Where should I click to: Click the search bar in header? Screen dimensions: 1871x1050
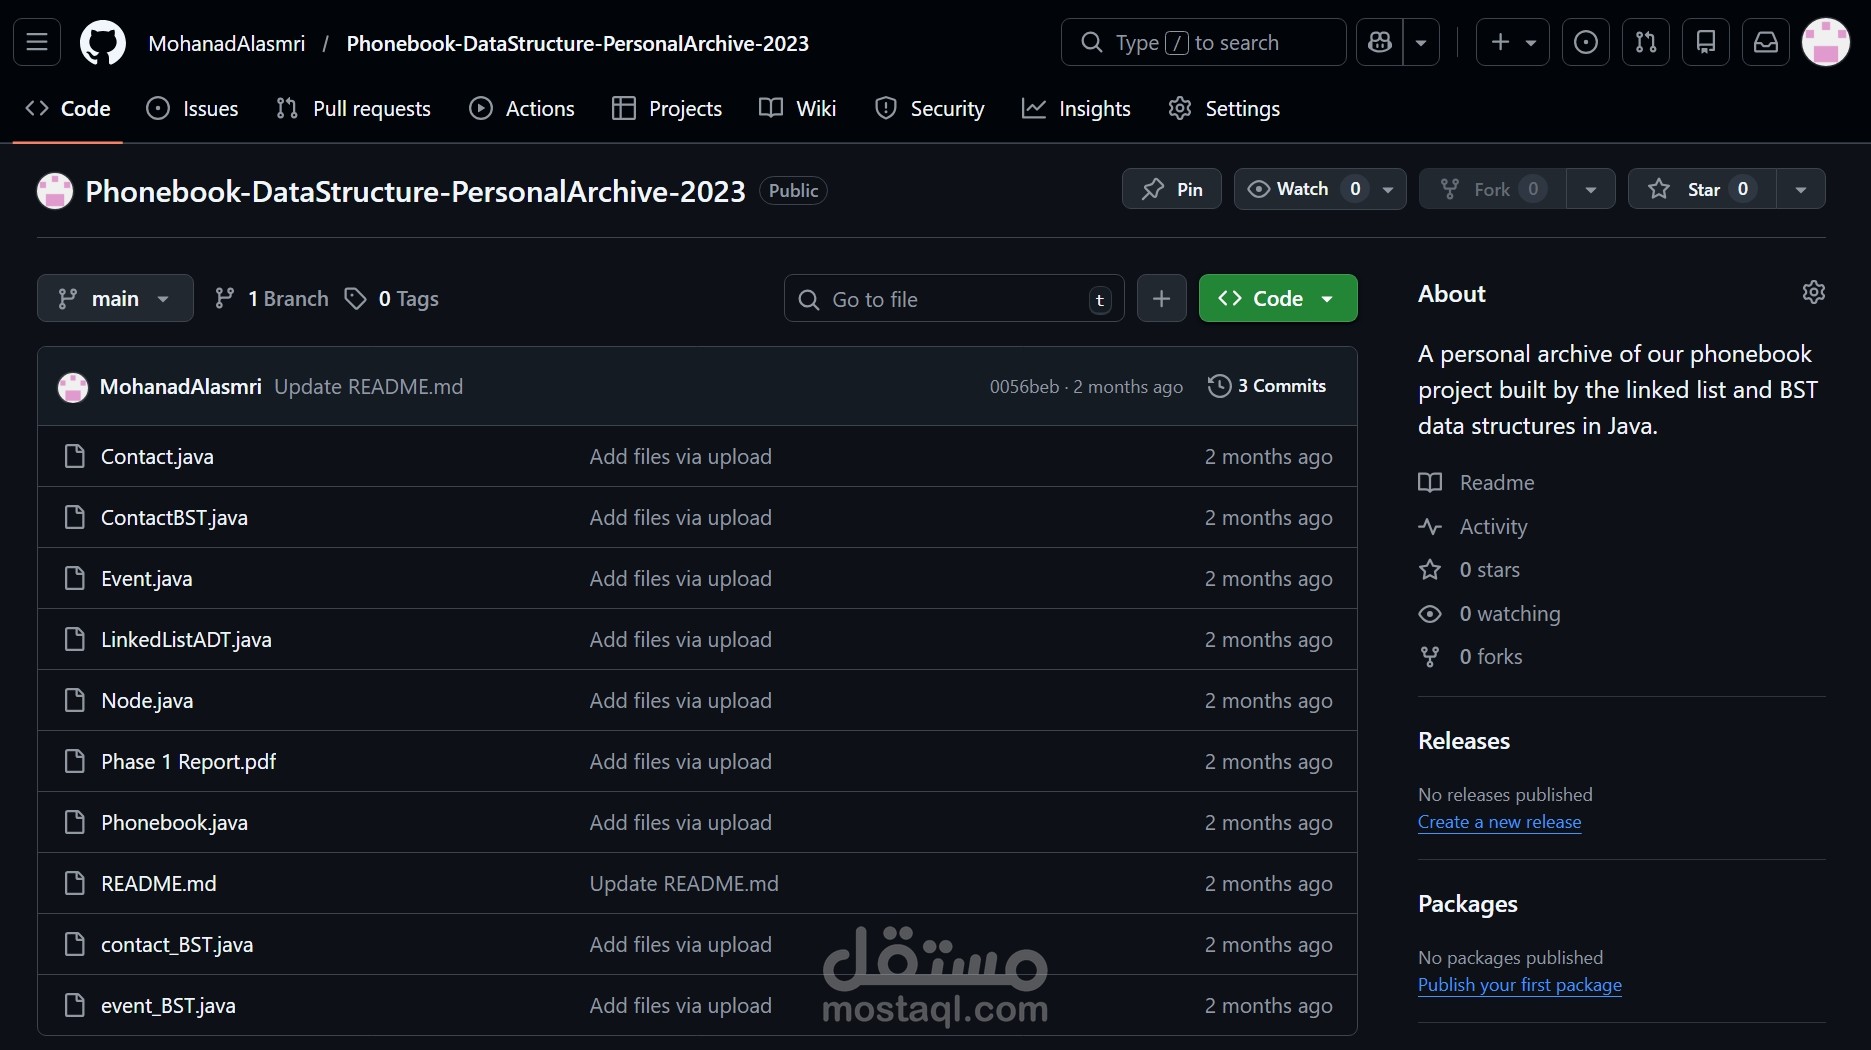tap(1204, 43)
